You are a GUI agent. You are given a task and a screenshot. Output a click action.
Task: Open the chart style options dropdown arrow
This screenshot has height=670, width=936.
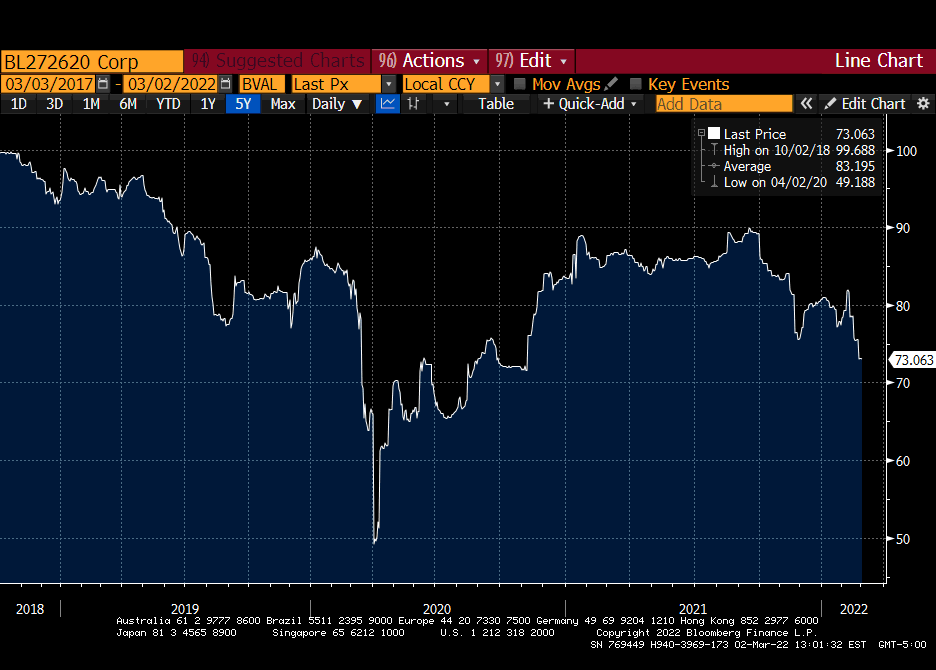click(447, 104)
